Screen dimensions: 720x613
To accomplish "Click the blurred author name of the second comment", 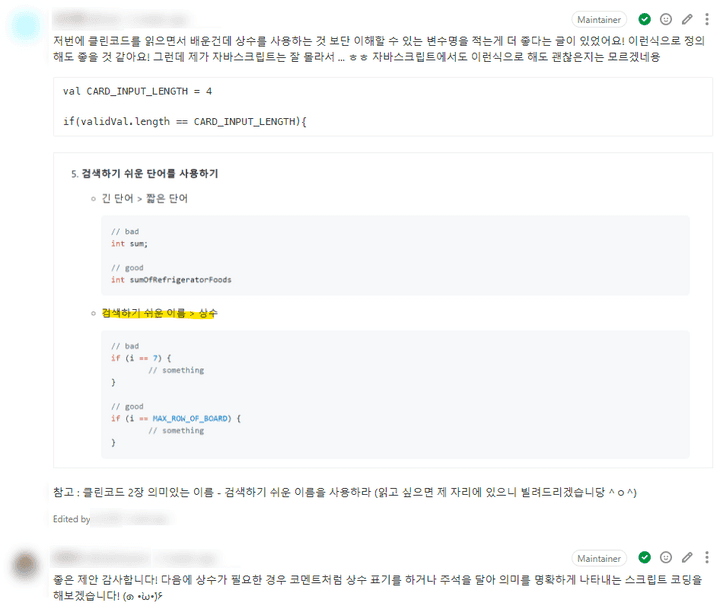I will (x=85, y=557).
